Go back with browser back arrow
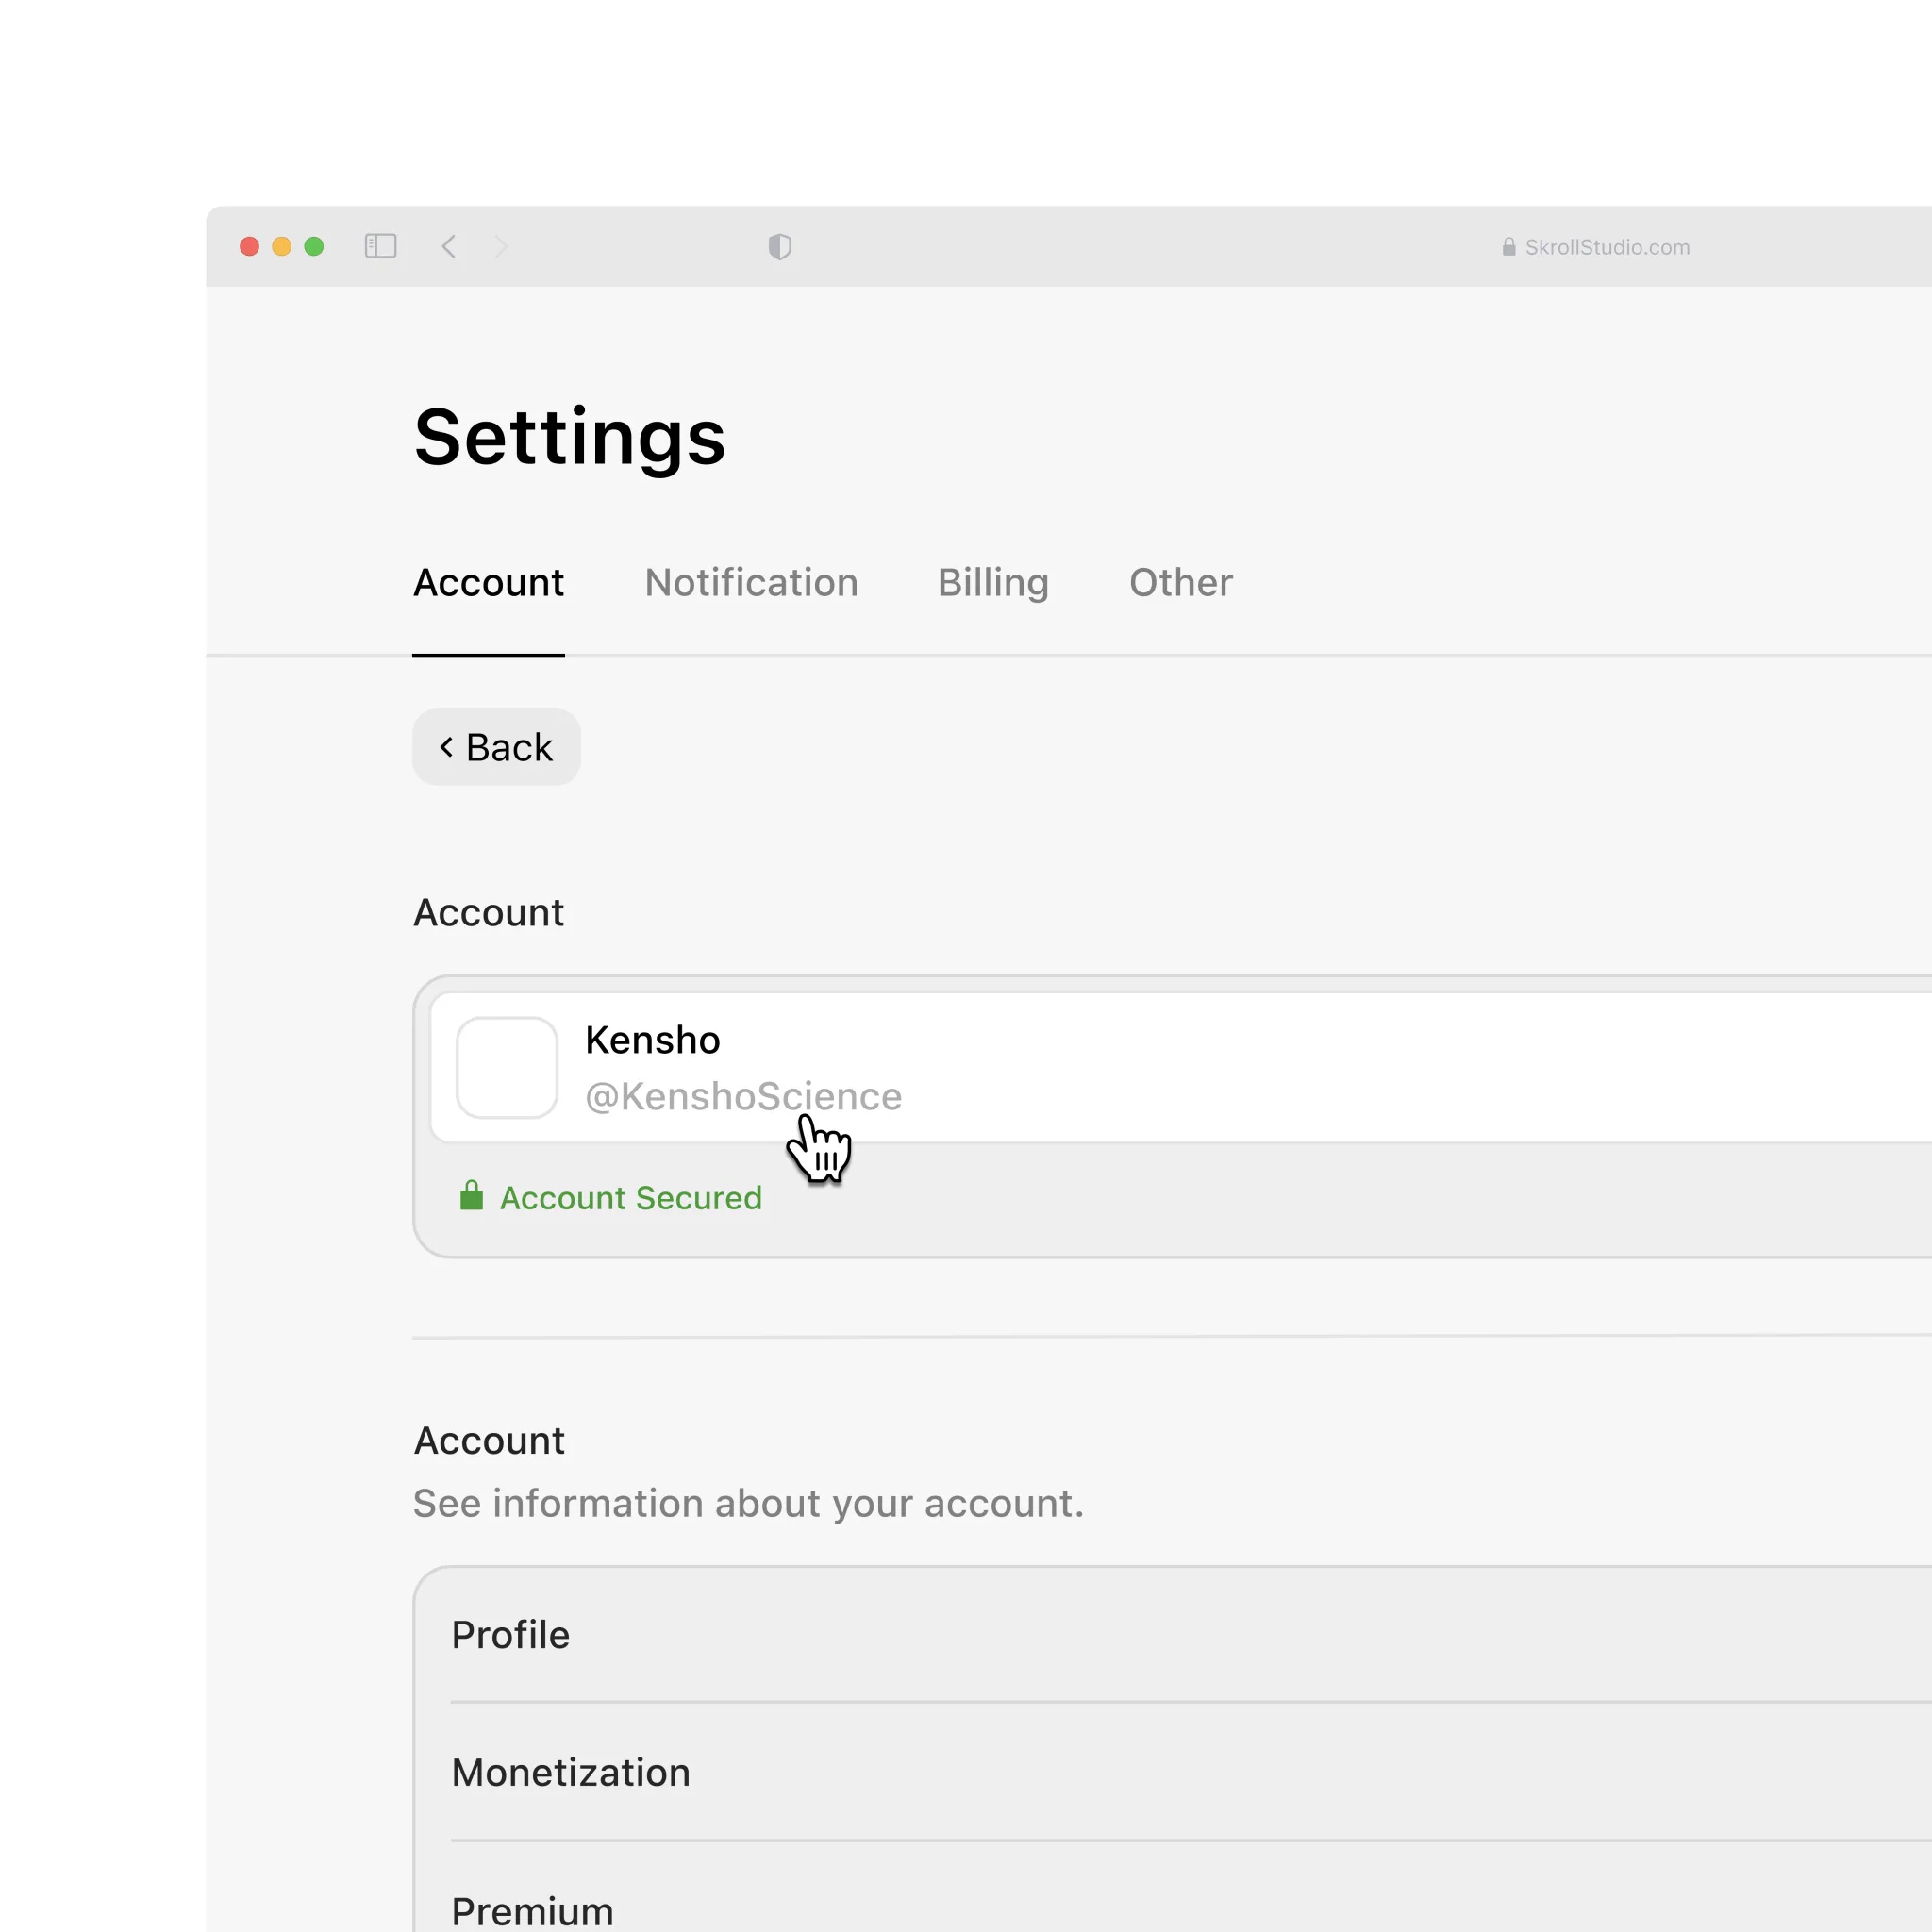Image resolution: width=1932 pixels, height=1932 pixels. tap(449, 246)
